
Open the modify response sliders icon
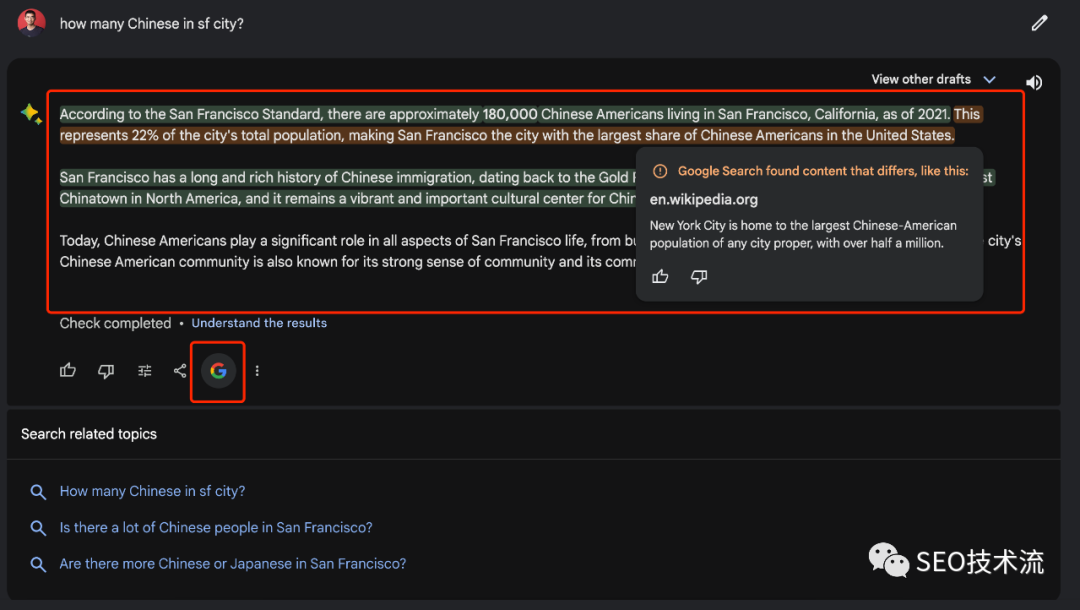click(145, 371)
